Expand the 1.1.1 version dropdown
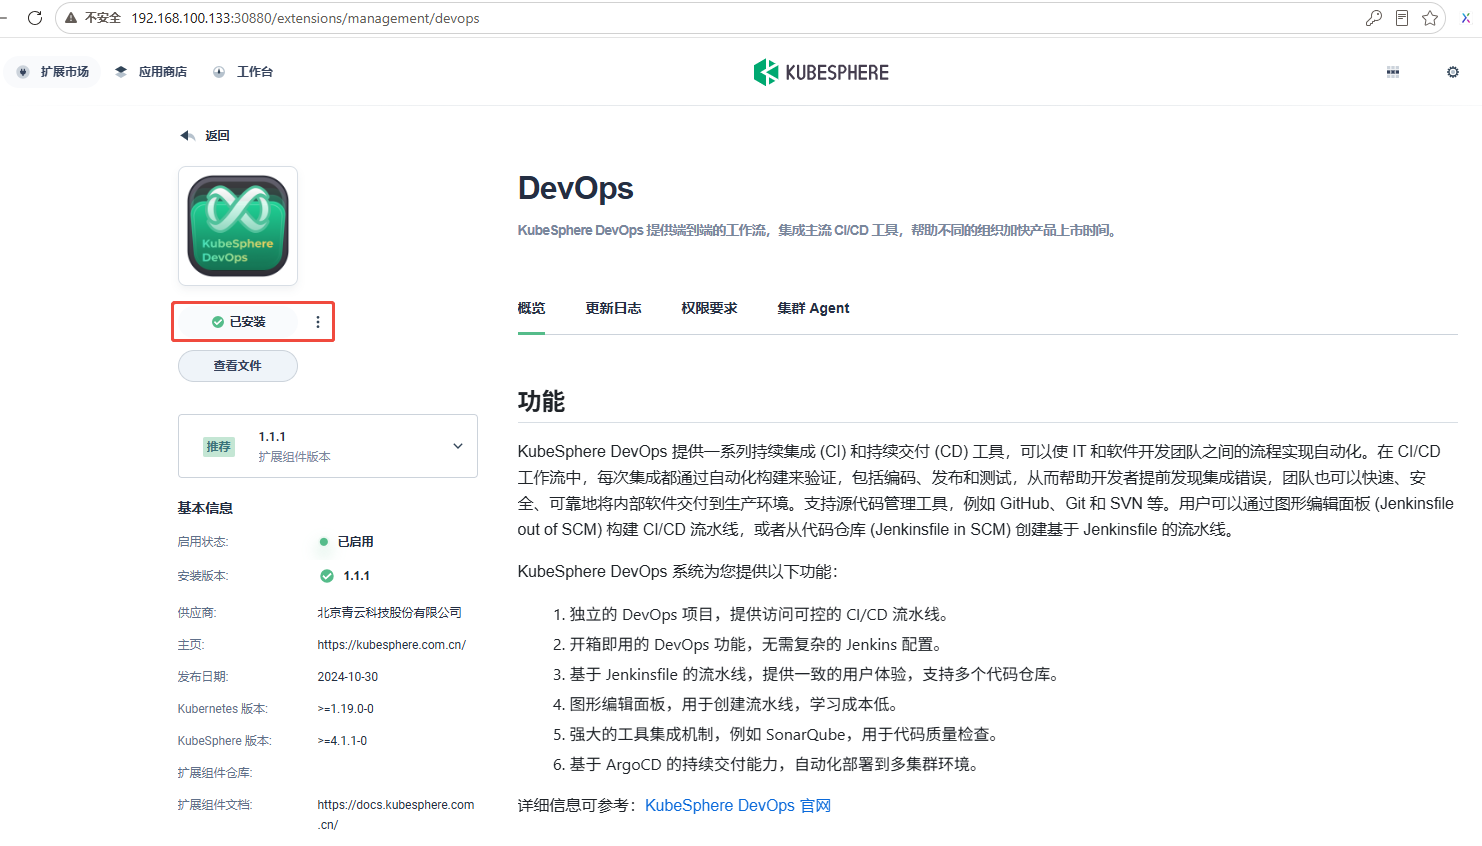 [x=328, y=446]
